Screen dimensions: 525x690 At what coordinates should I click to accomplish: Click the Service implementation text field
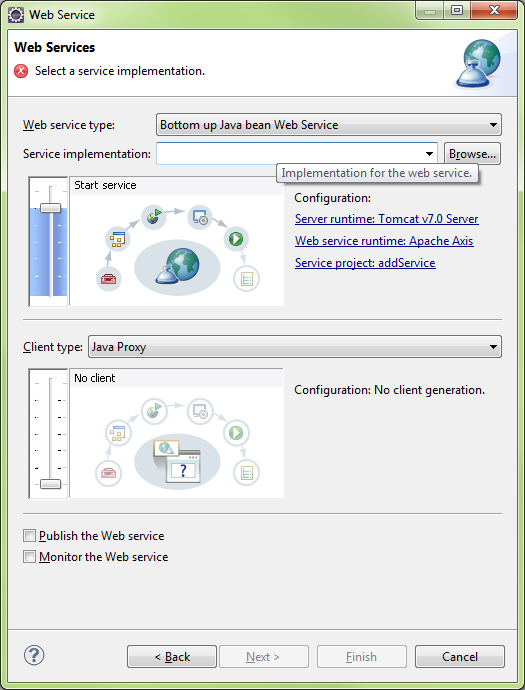tap(288, 154)
